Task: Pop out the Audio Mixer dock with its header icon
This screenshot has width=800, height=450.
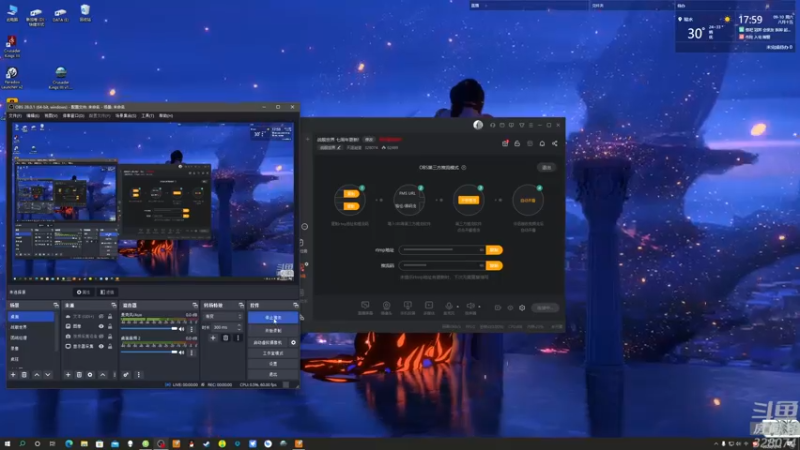Action: coord(194,305)
